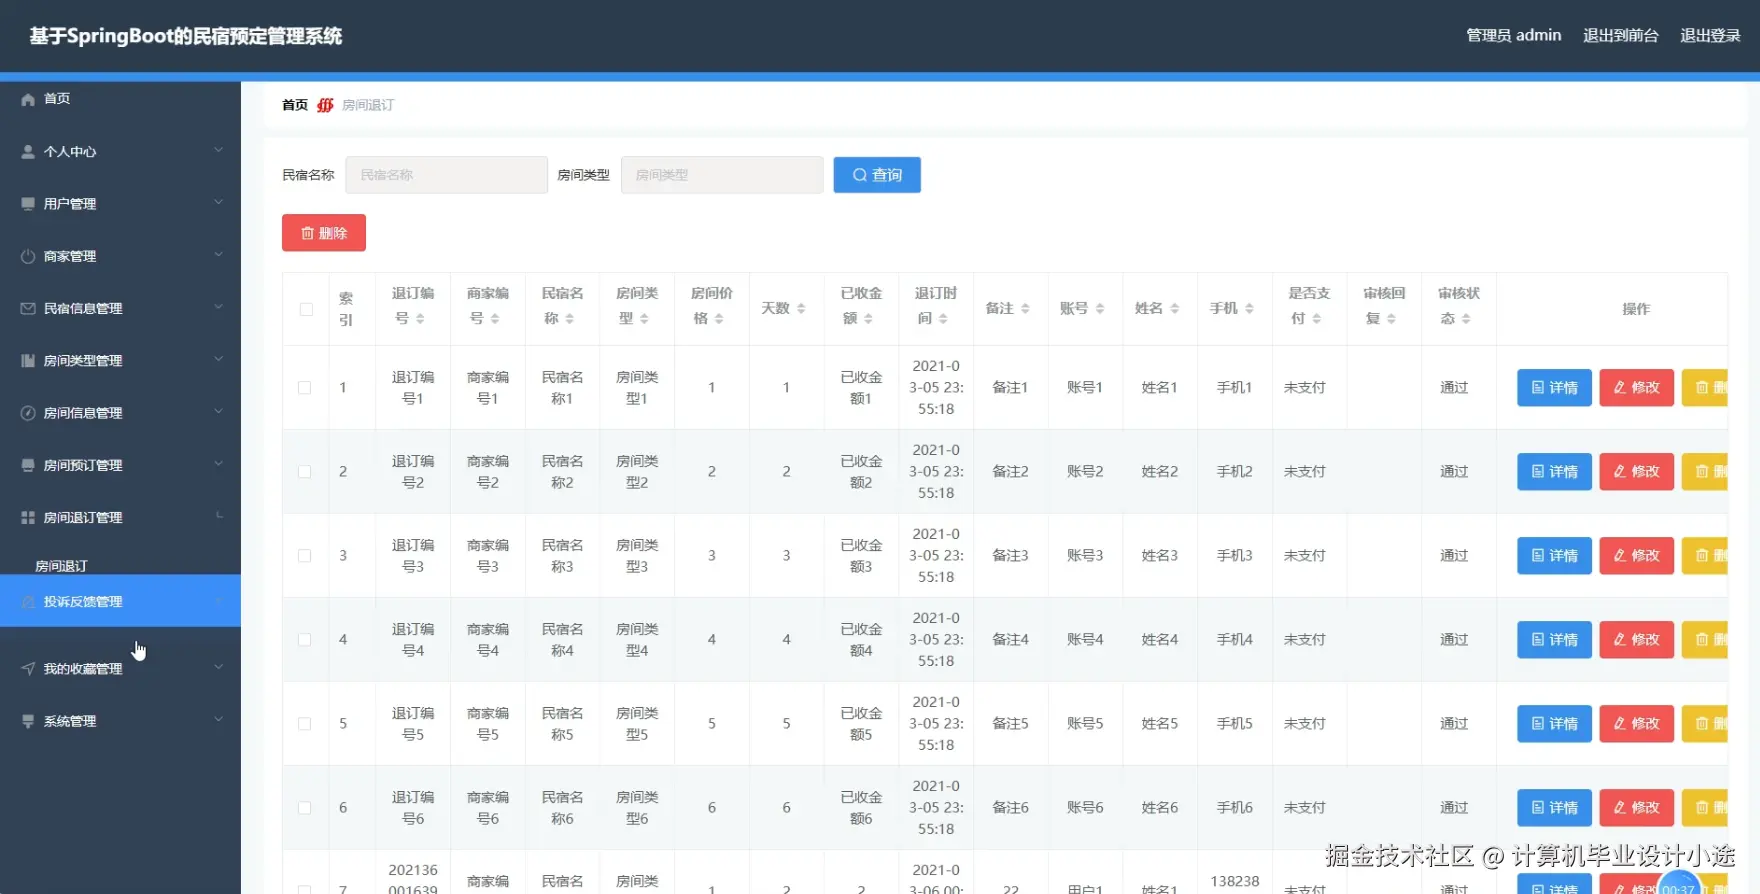This screenshot has width=1760, height=894.
Task: Sort the table by the 天数 column arrows
Action: (x=801, y=309)
